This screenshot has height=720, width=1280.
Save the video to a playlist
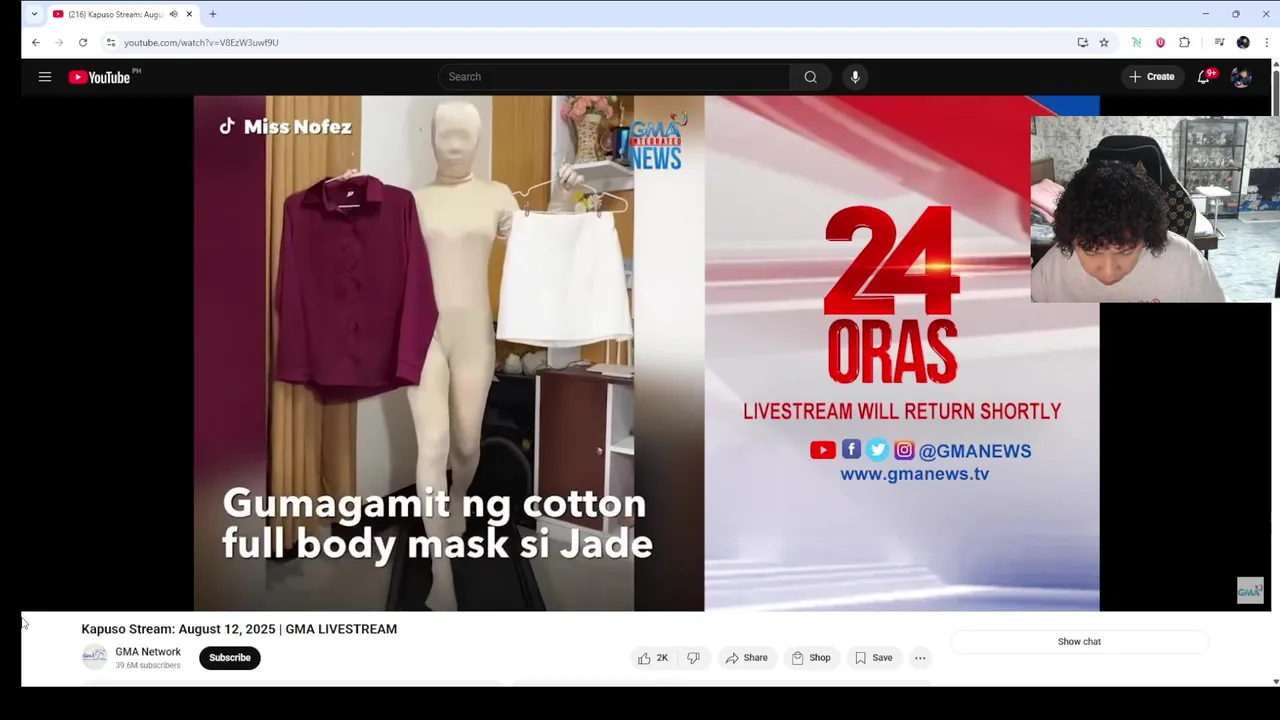pyautogui.click(x=873, y=658)
